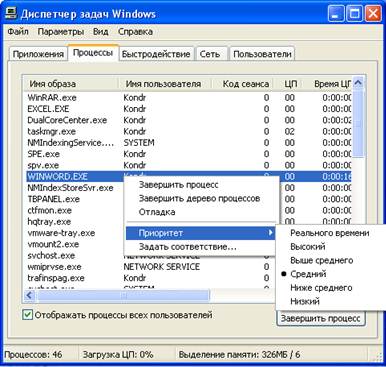Click CPU value 02 of taskmgr.exe
Screen dimensions: 386x367
click(x=290, y=132)
